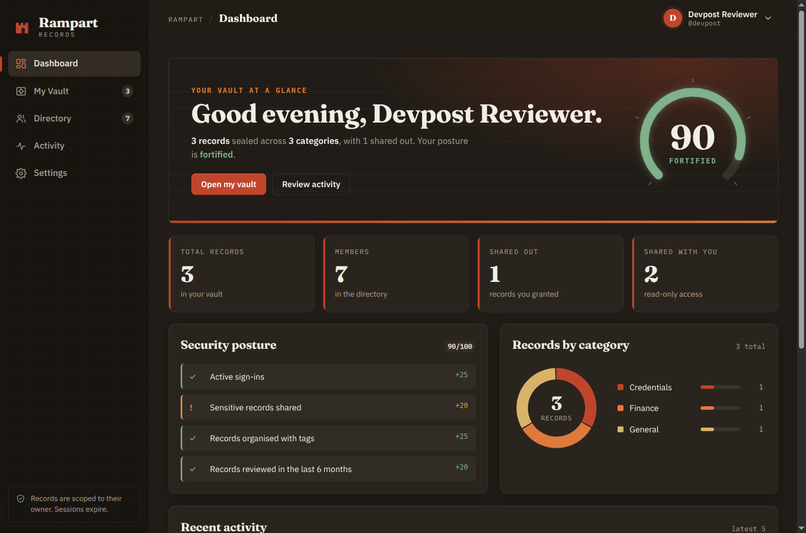Click the 90 Fortified score gauge
The height and width of the screenshot is (533, 806).
pyautogui.click(x=692, y=136)
